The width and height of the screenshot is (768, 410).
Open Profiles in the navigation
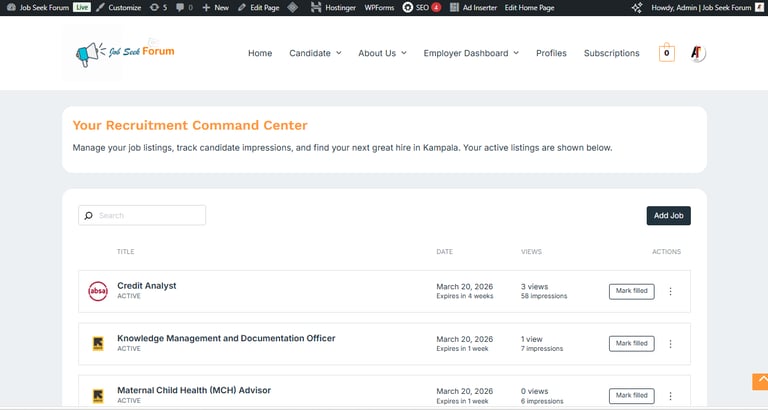point(551,53)
